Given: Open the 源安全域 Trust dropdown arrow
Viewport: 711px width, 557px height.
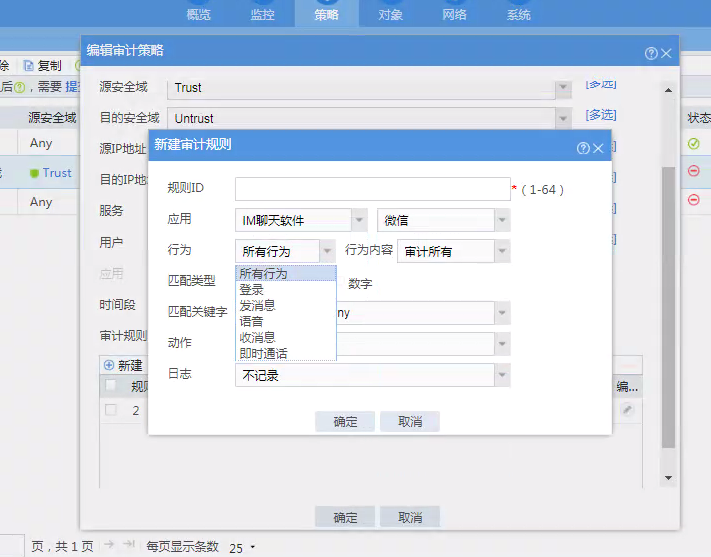Looking at the screenshot, I should [x=563, y=88].
